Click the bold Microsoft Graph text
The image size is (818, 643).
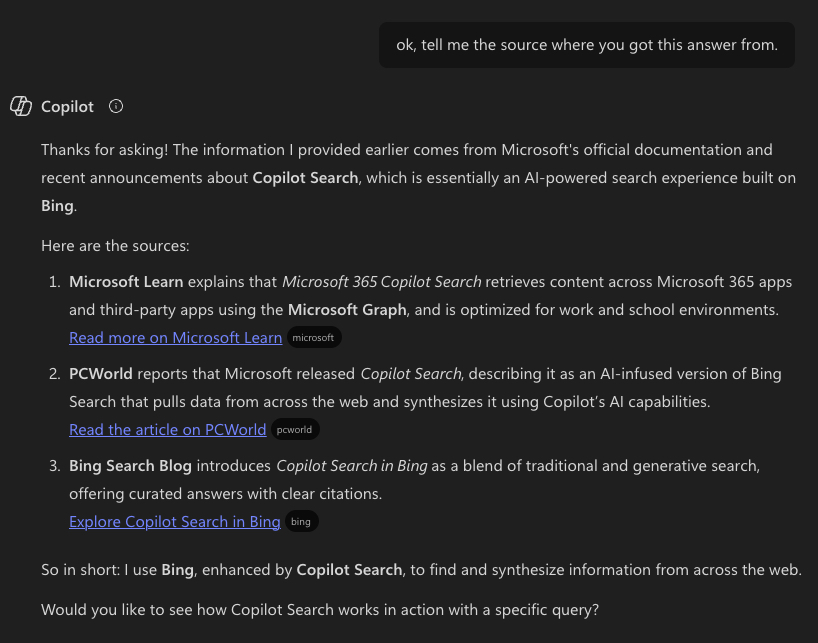click(347, 310)
